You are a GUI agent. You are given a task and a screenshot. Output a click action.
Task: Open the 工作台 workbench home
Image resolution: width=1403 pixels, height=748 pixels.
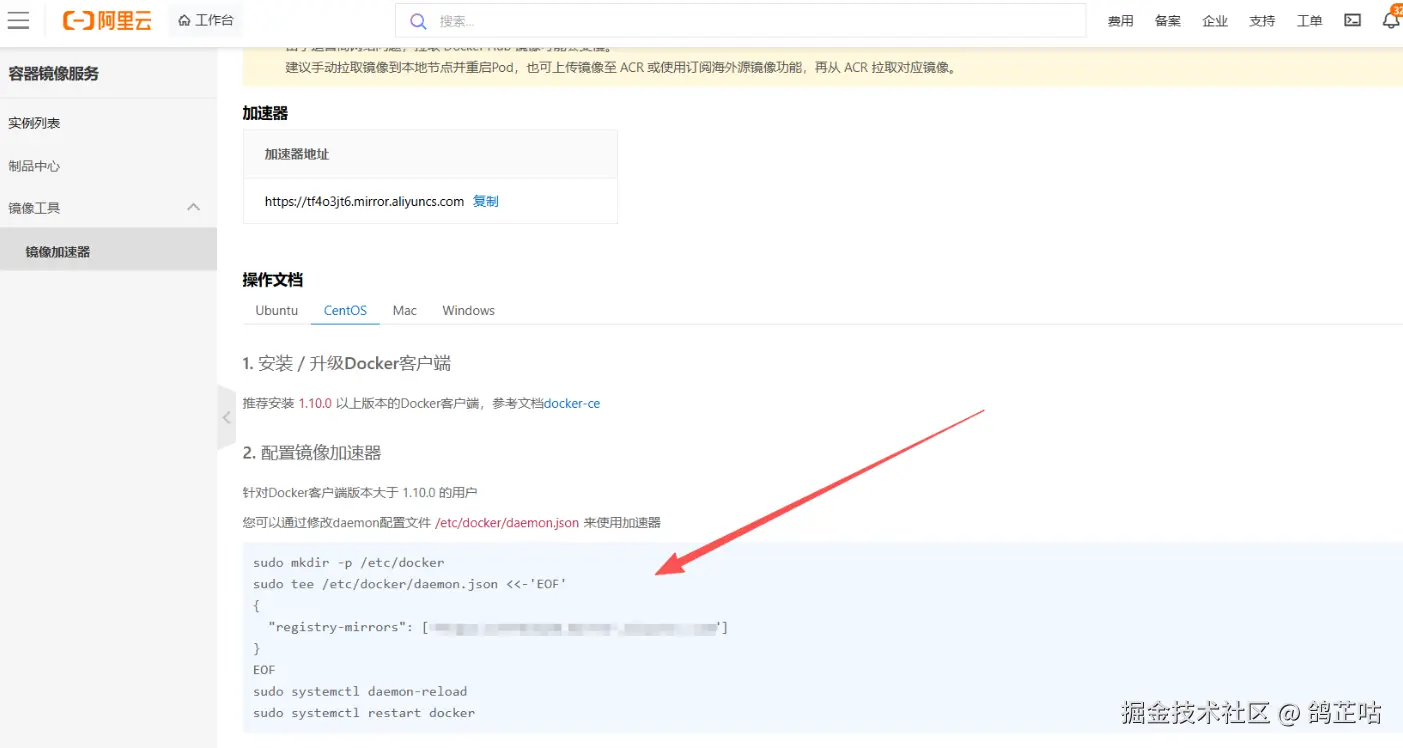[205, 20]
